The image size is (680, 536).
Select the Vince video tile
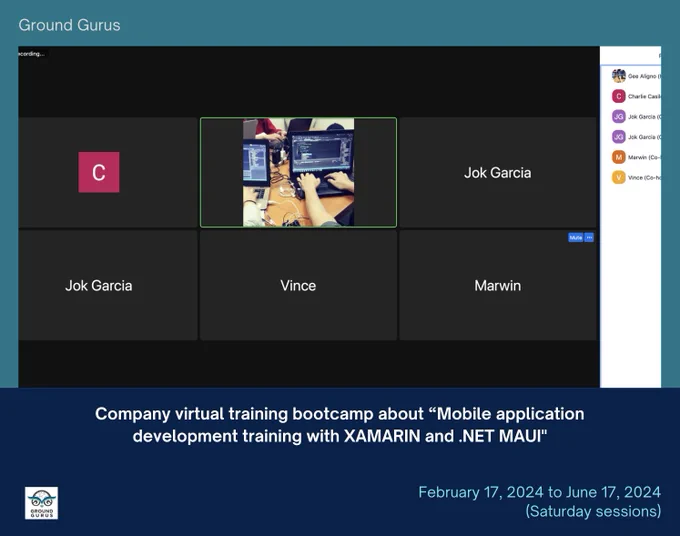[298, 285]
